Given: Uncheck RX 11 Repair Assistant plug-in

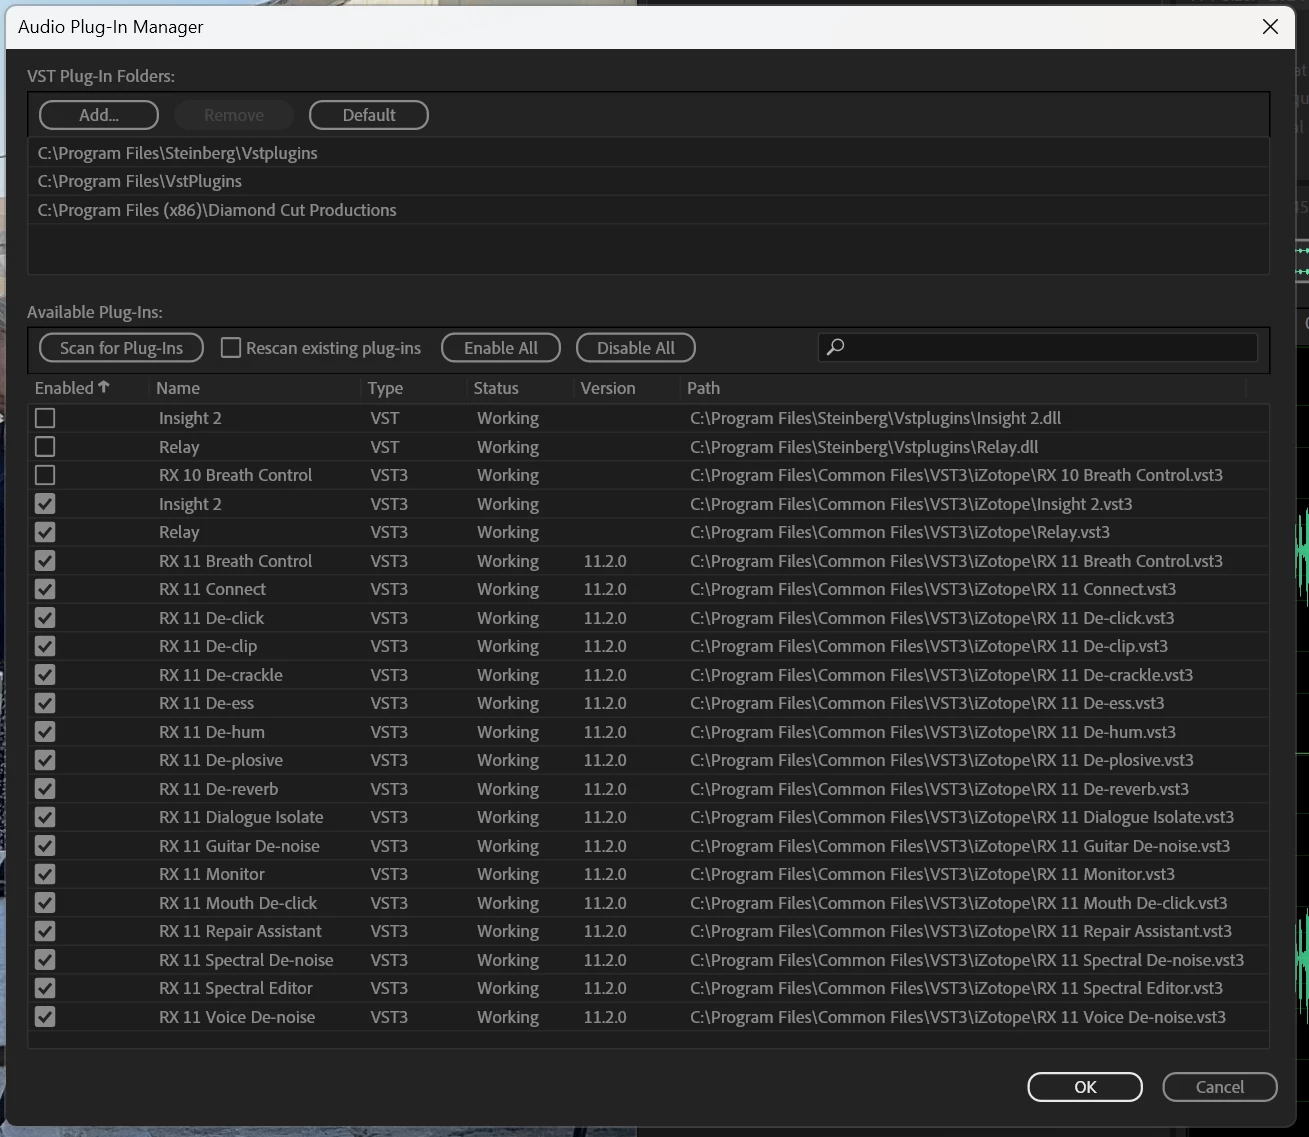Looking at the screenshot, I should point(45,931).
